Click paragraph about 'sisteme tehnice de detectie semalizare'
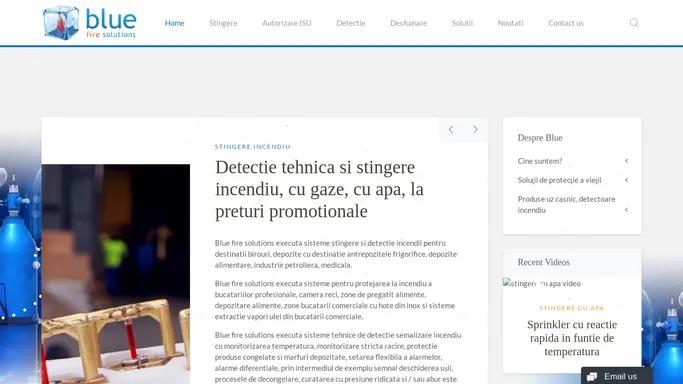Image resolution: width=683 pixels, height=384 pixels. (x=338, y=357)
